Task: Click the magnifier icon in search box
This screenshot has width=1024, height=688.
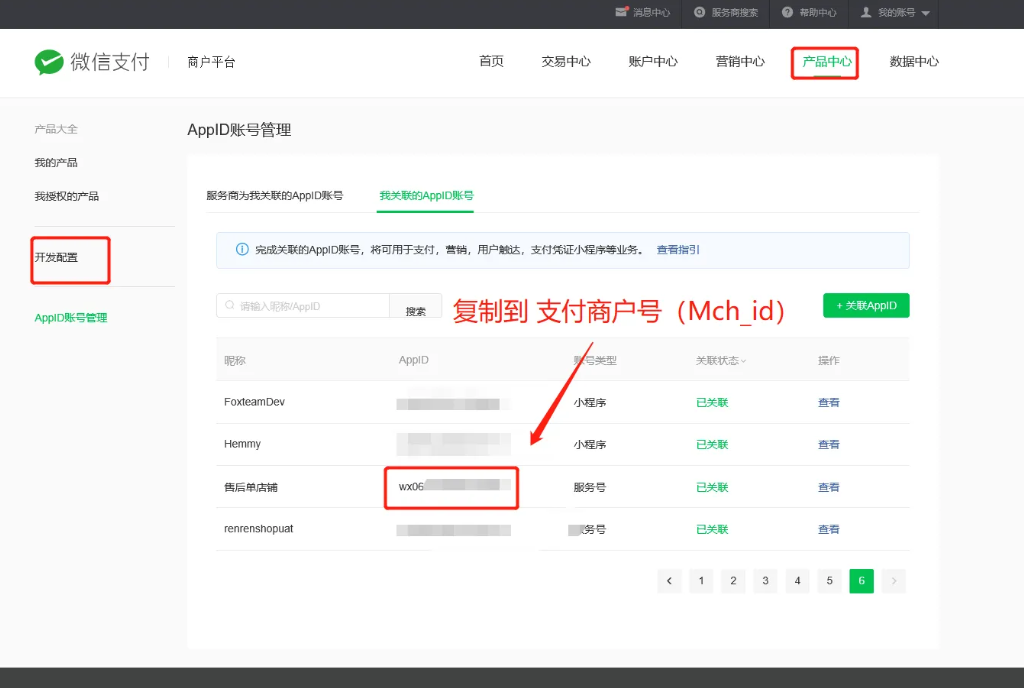Action: click(231, 306)
